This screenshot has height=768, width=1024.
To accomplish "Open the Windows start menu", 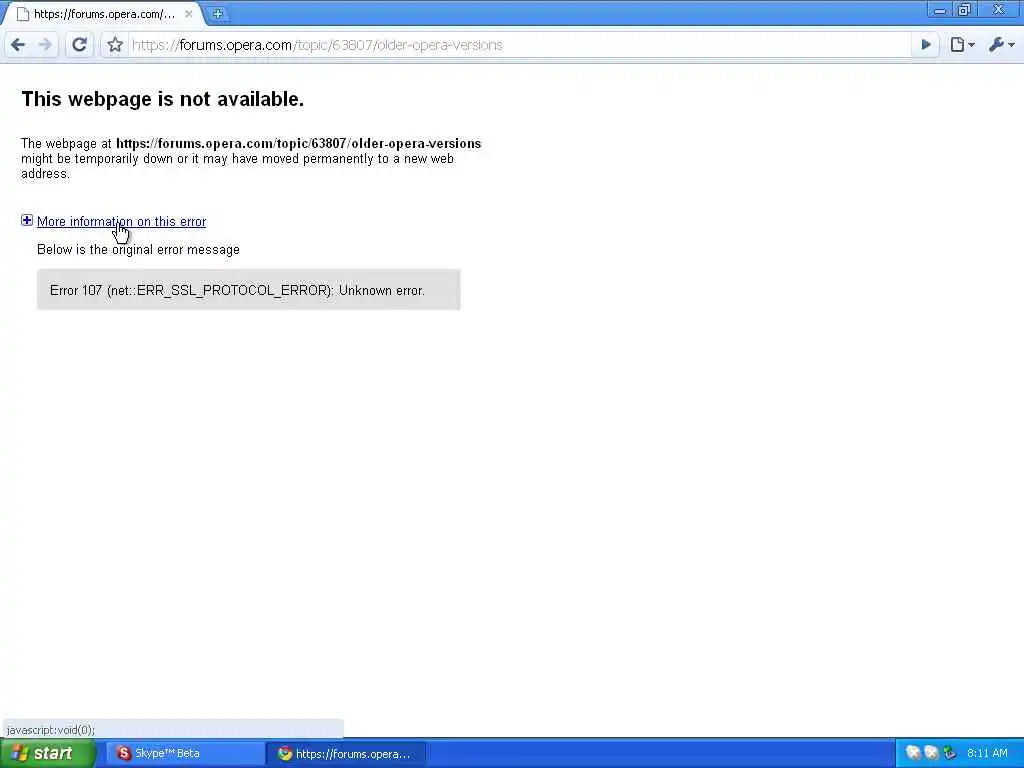I will [46, 754].
